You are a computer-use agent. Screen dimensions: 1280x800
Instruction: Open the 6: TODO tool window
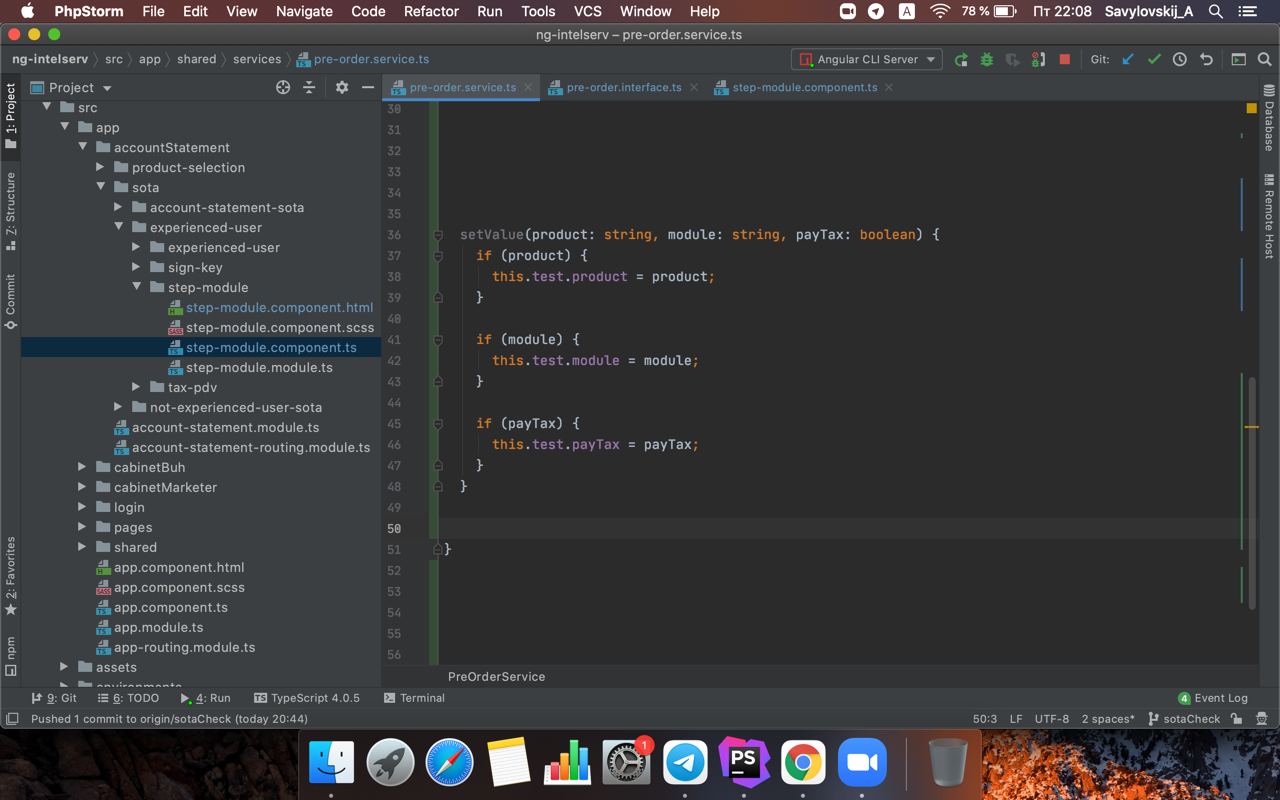(129, 698)
